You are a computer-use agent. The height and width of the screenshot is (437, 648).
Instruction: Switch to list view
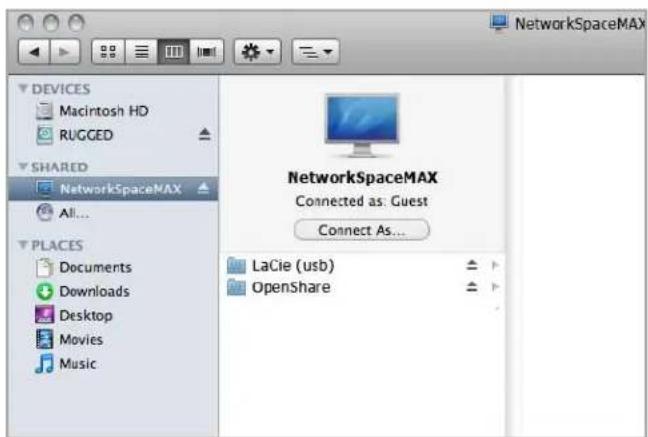(x=141, y=52)
